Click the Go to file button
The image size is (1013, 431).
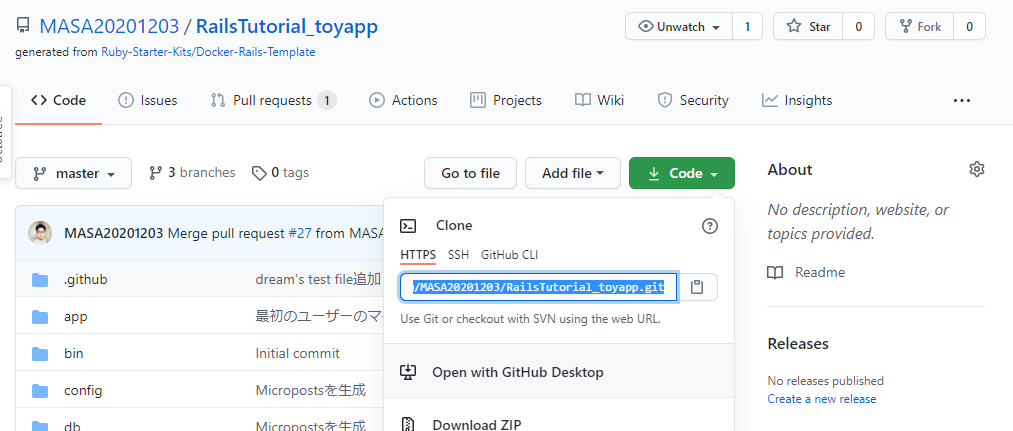pos(470,173)
